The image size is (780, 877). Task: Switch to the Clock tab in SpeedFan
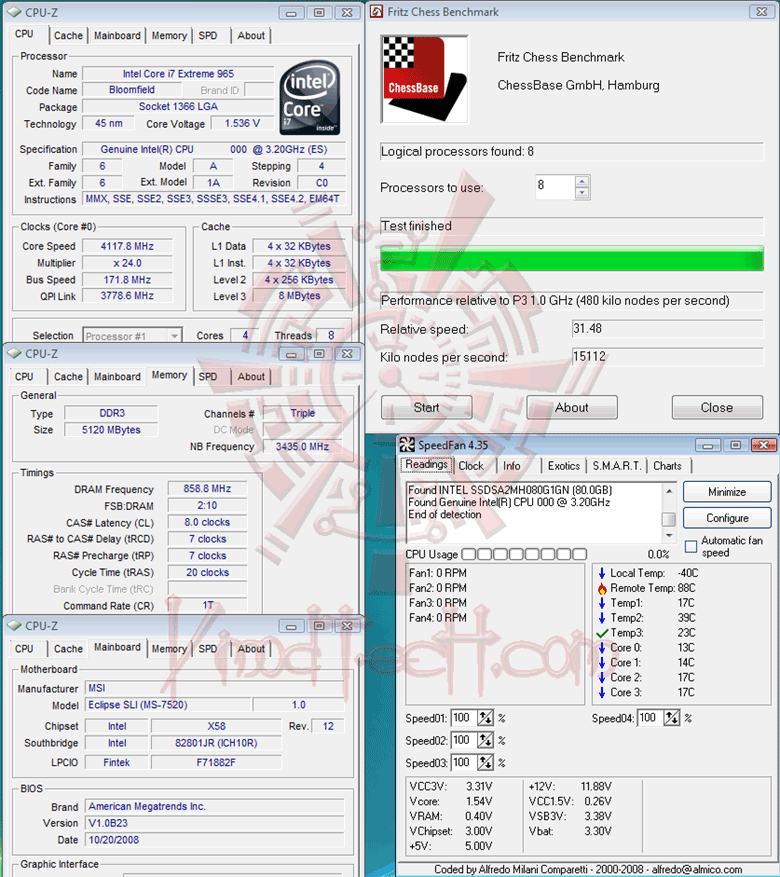pyautogui.click(x=471, y=466)
